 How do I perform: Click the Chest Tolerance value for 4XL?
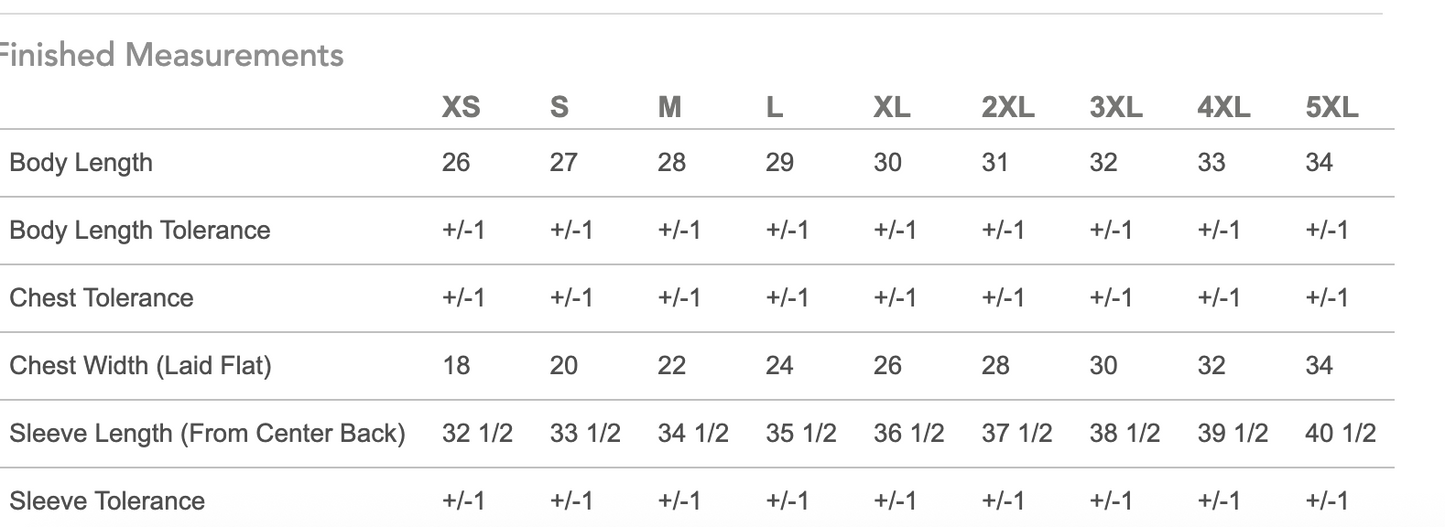point(1218,298)
